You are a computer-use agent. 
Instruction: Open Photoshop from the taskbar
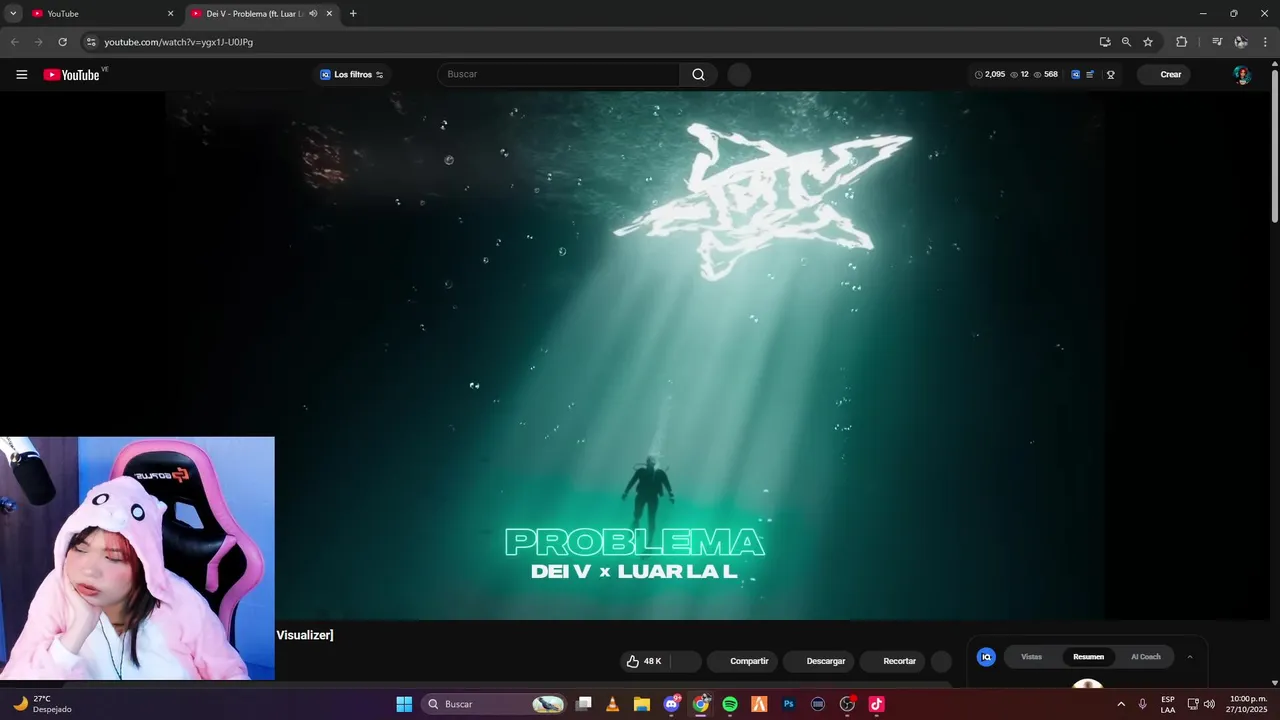[788, 704]
